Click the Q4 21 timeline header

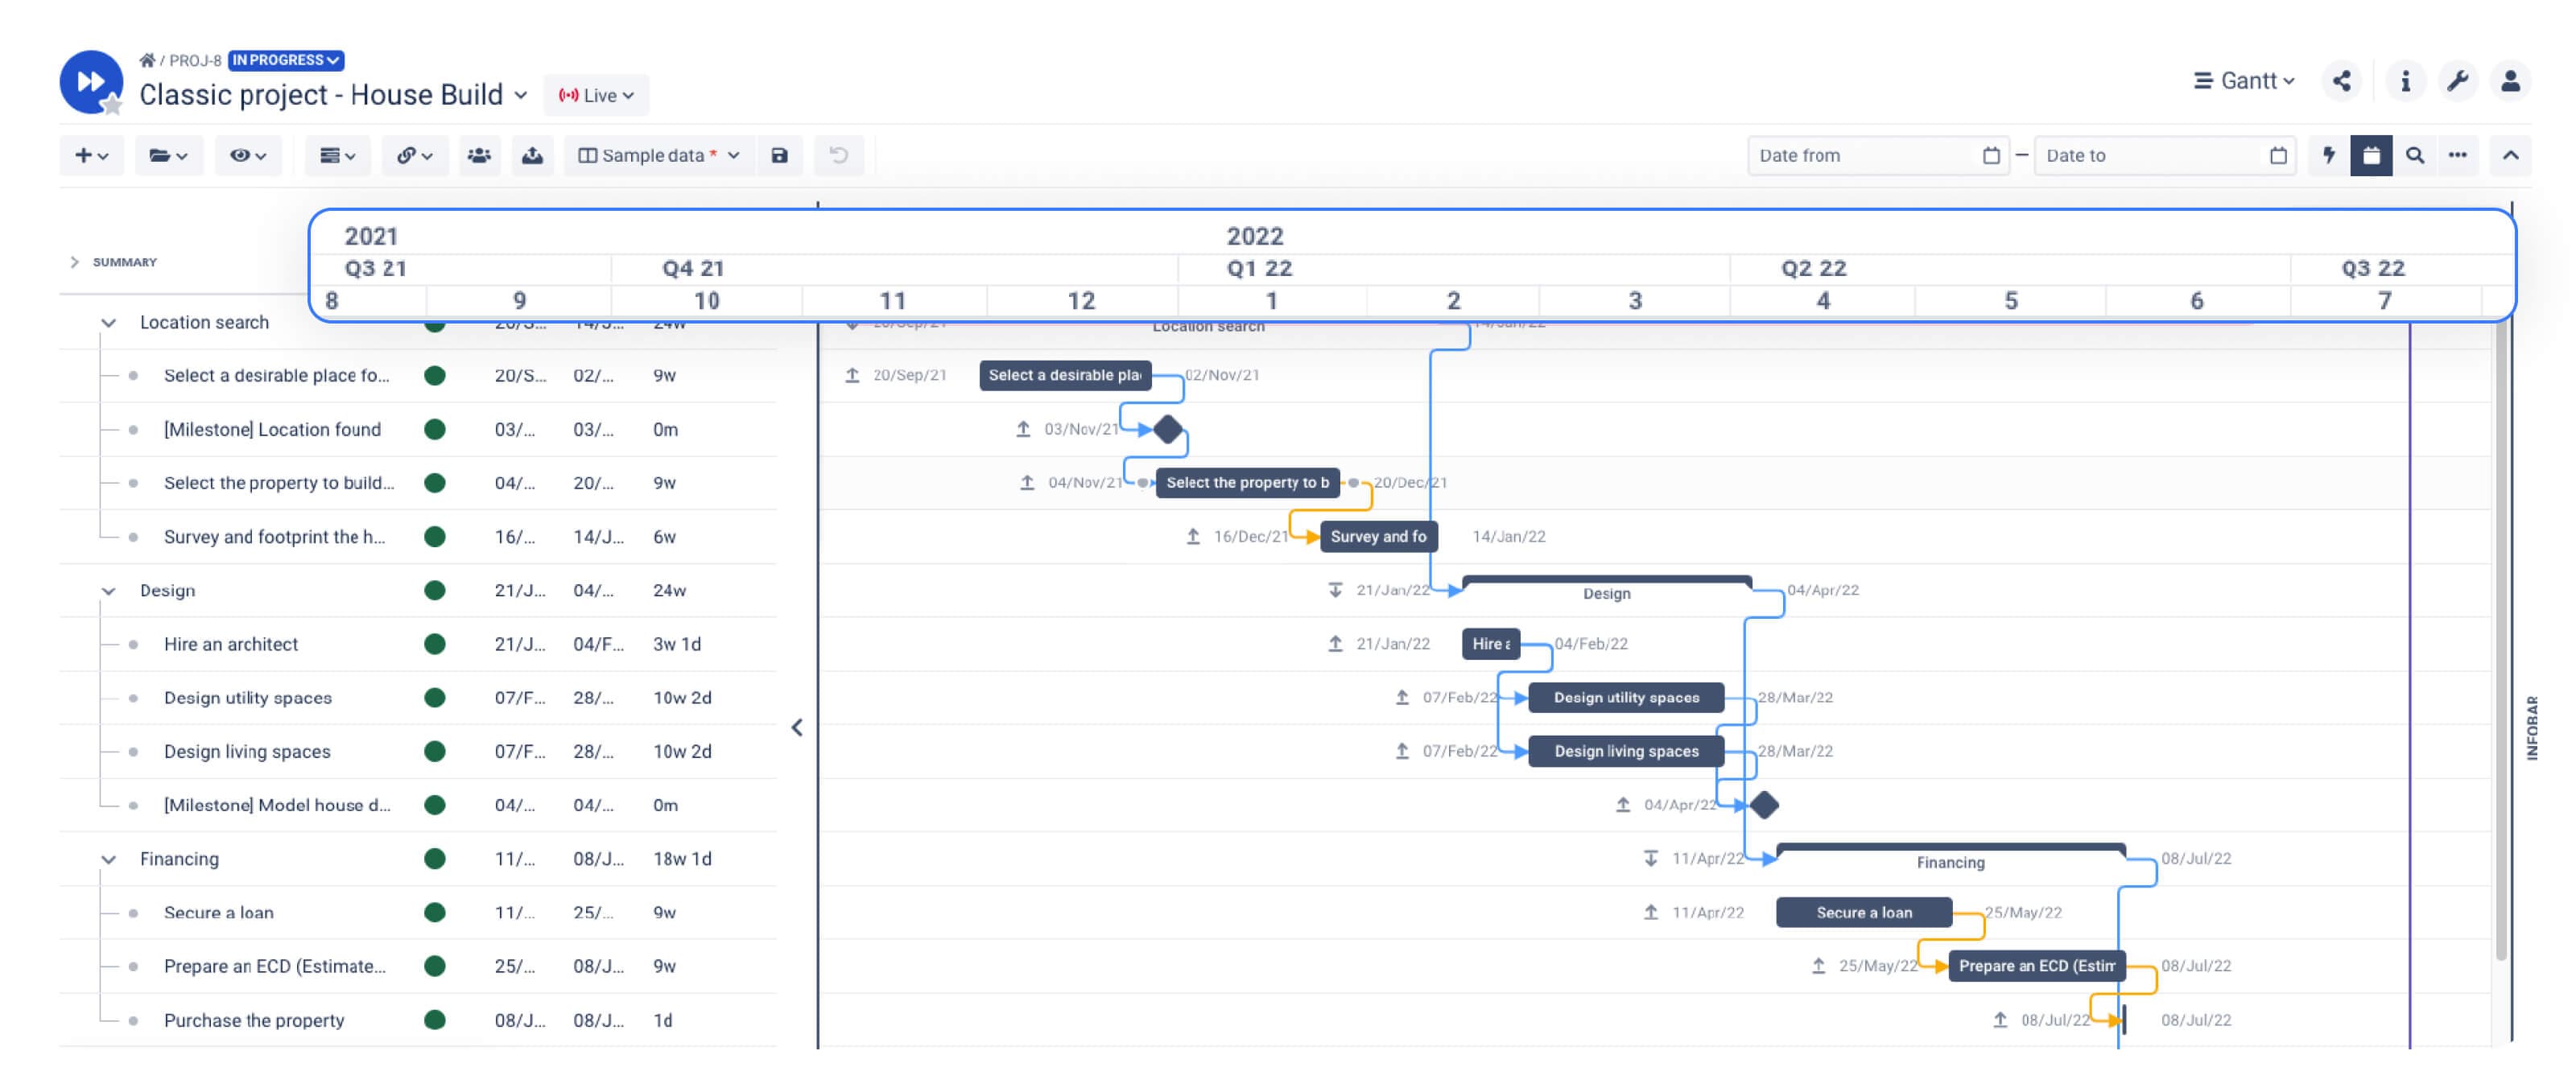tap(693, 268)
